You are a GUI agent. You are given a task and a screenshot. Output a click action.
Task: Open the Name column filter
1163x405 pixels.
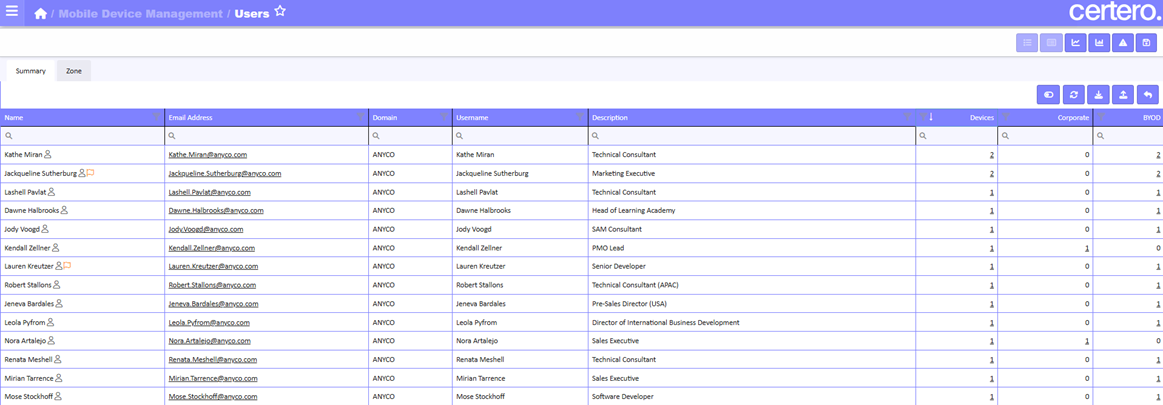(157, 116)
